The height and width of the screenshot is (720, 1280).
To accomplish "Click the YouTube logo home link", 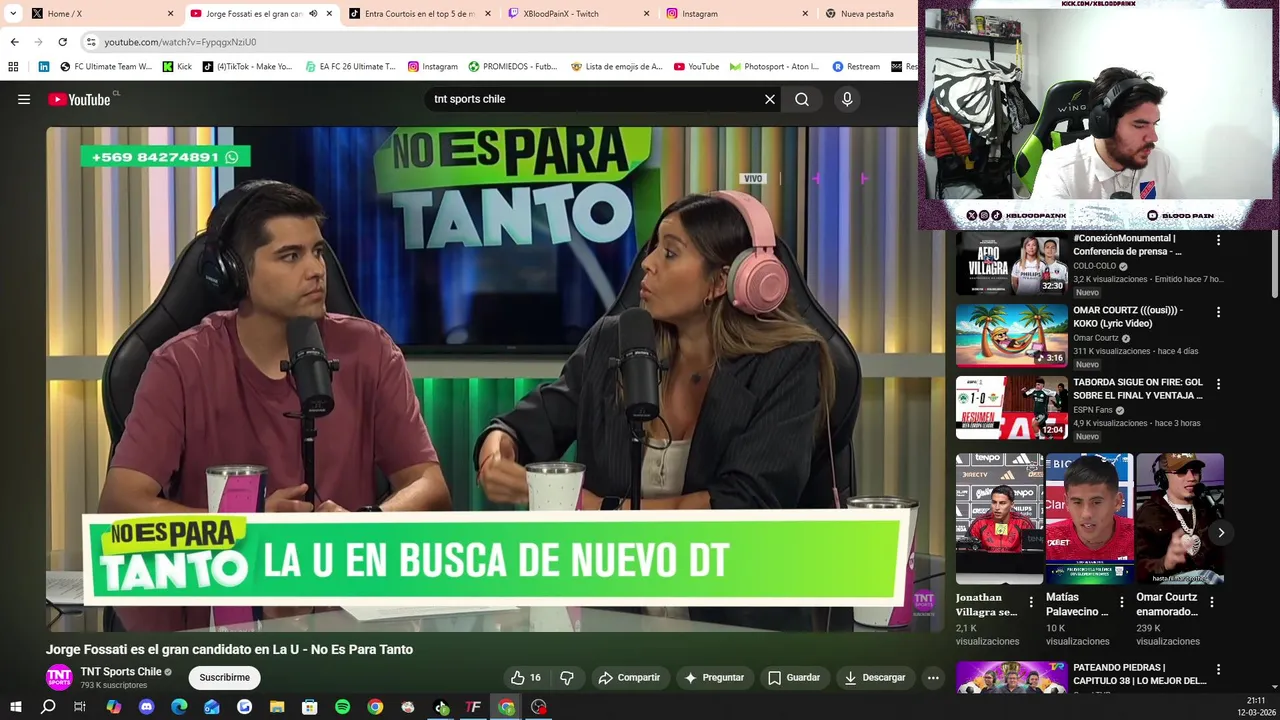I will click(79, 99).
